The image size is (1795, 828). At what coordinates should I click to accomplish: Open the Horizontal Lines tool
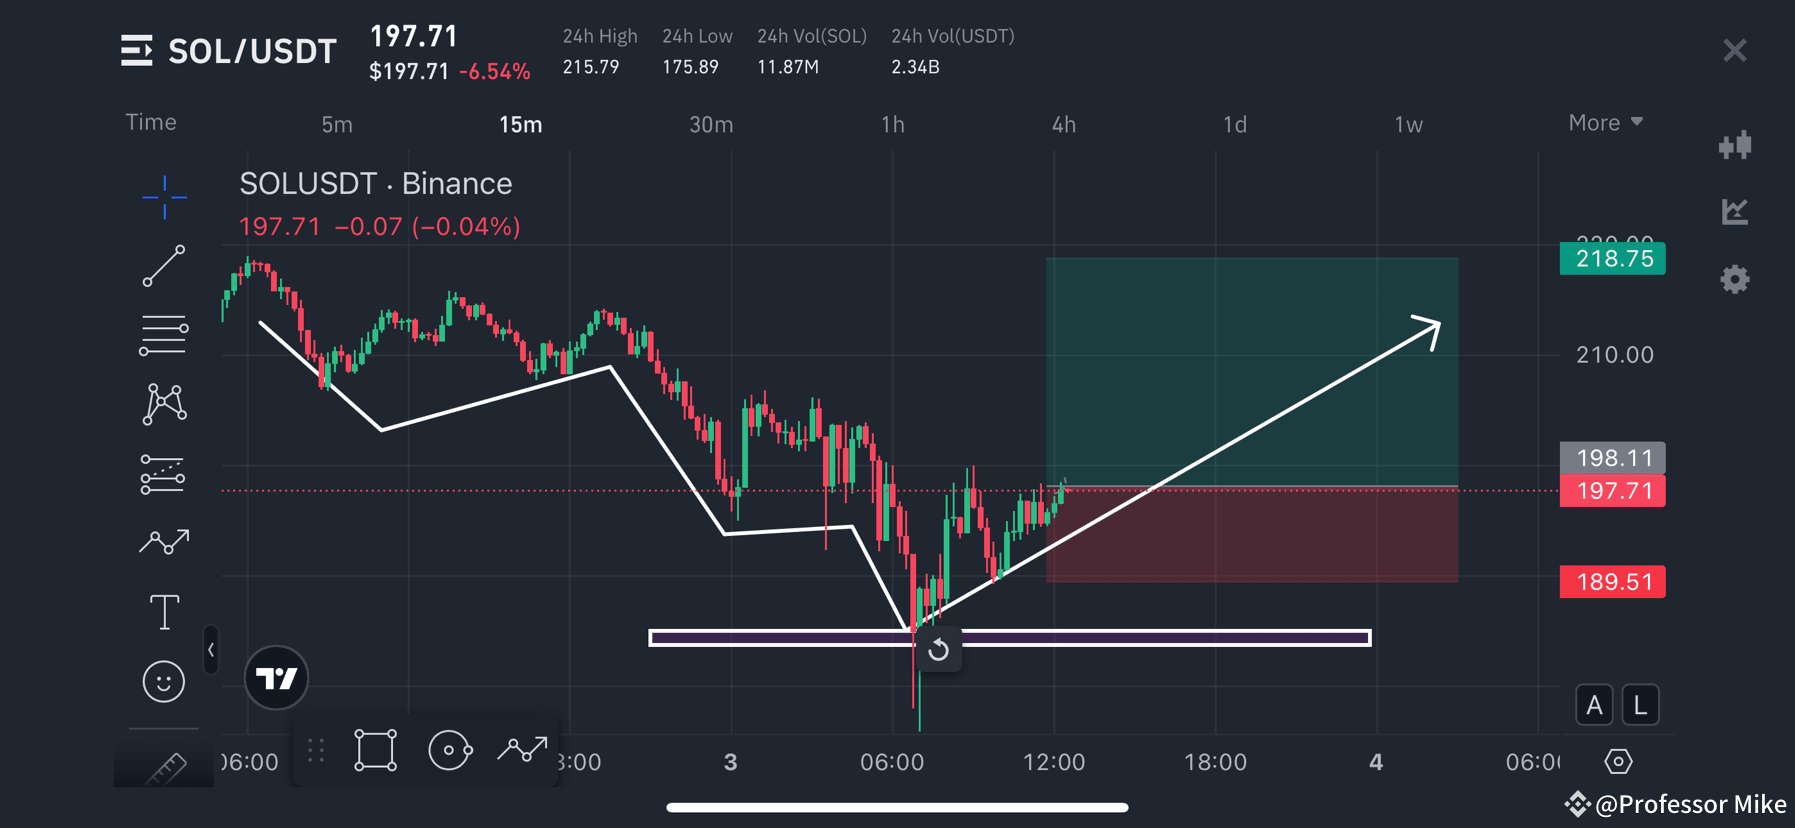[164, 333]
